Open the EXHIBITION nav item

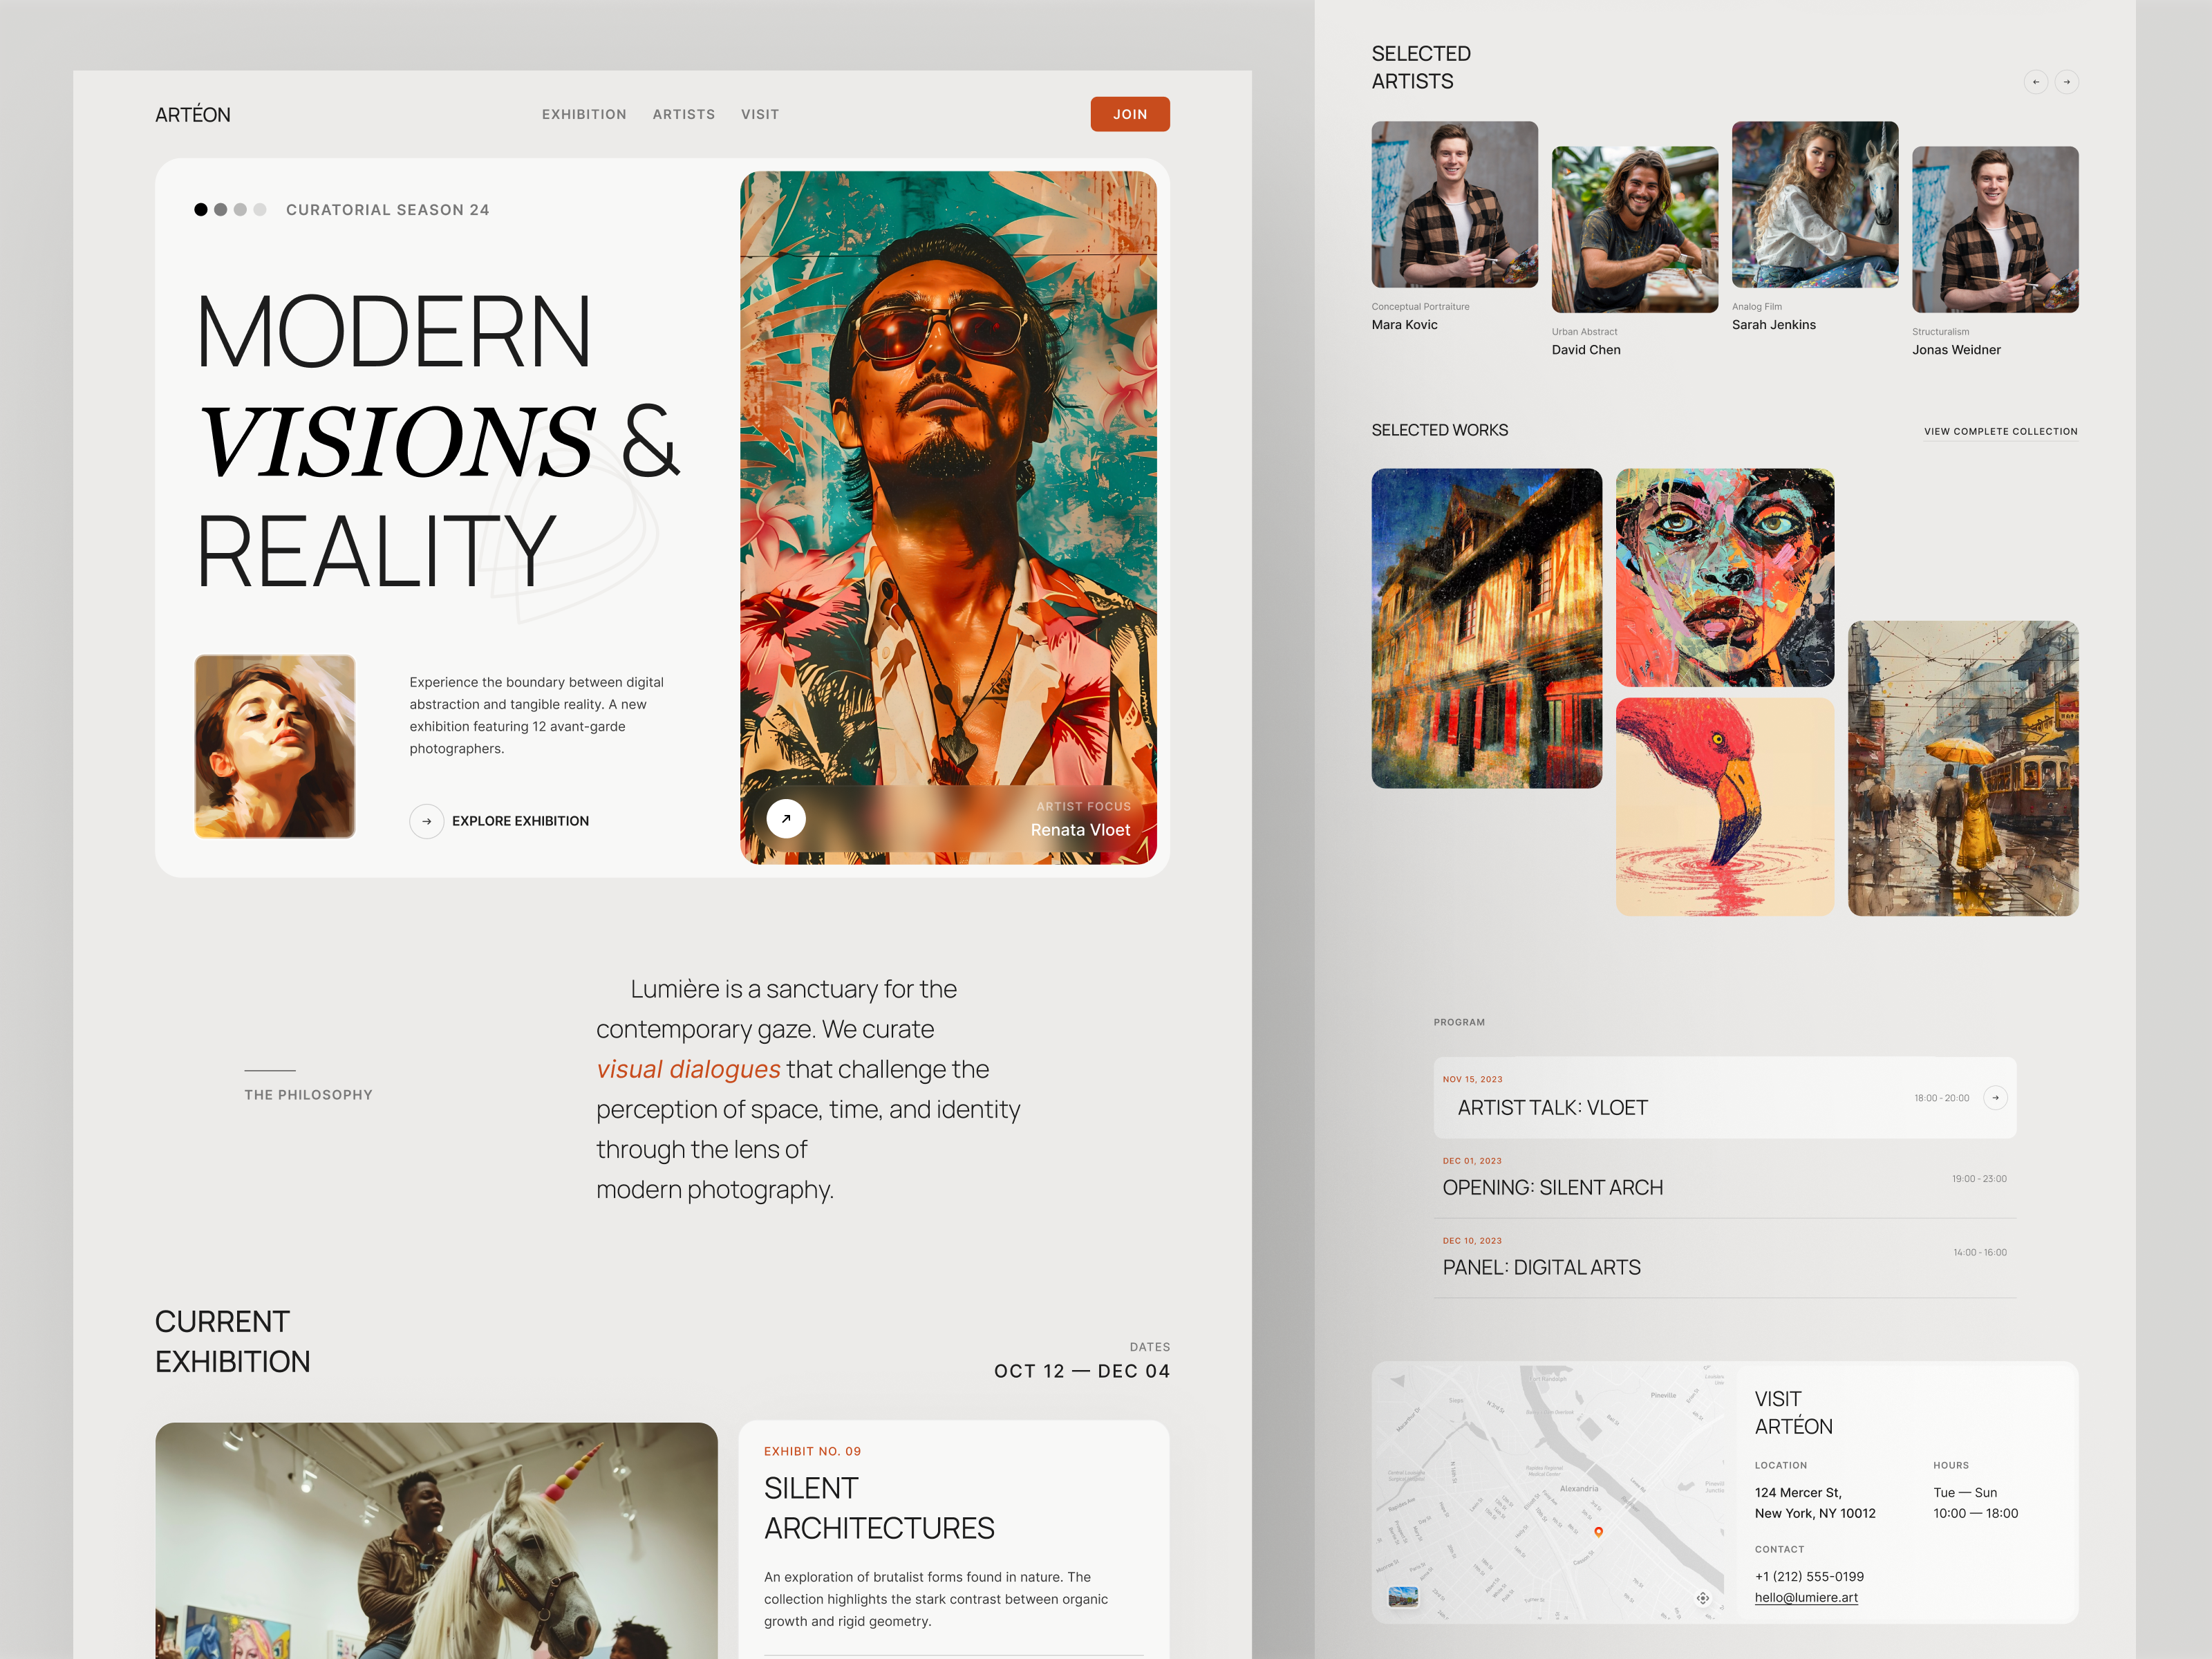(x=584, y=115)
